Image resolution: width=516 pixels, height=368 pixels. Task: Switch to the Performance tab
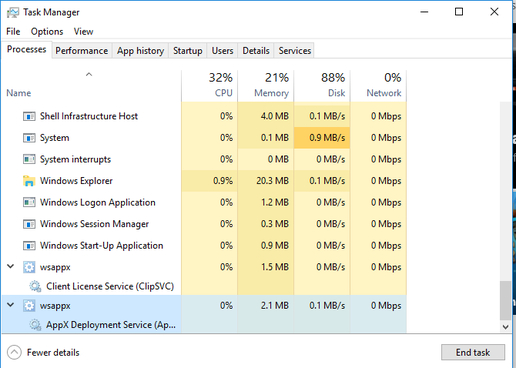(82, 51)
